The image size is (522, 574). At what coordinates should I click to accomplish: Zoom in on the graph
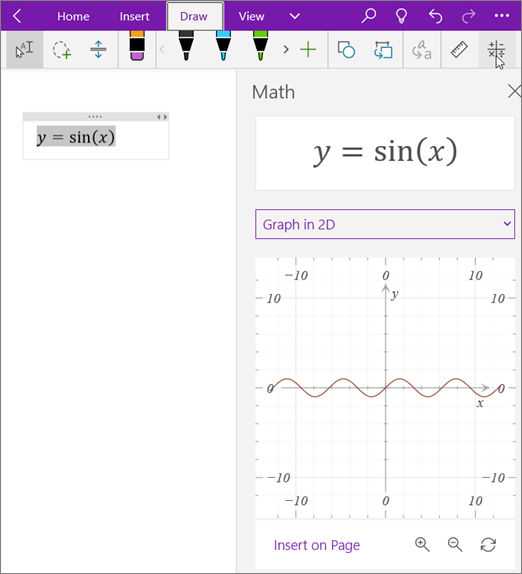422,544
